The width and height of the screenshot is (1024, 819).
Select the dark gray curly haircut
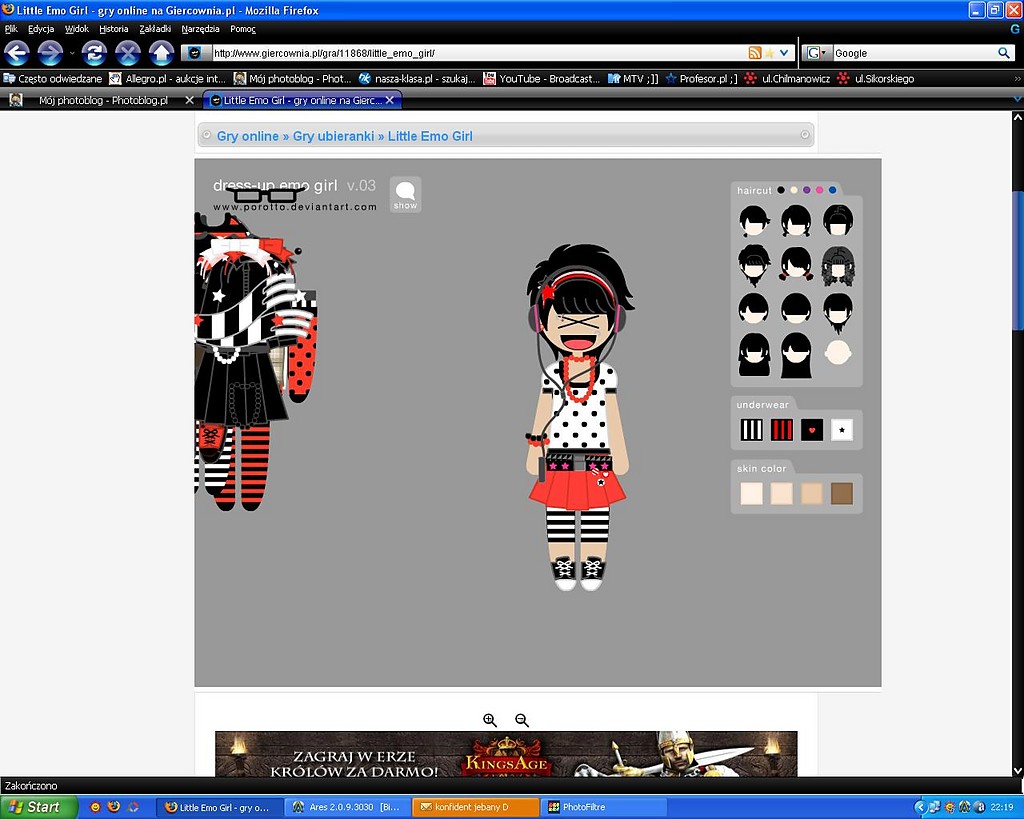coord(838,266)
